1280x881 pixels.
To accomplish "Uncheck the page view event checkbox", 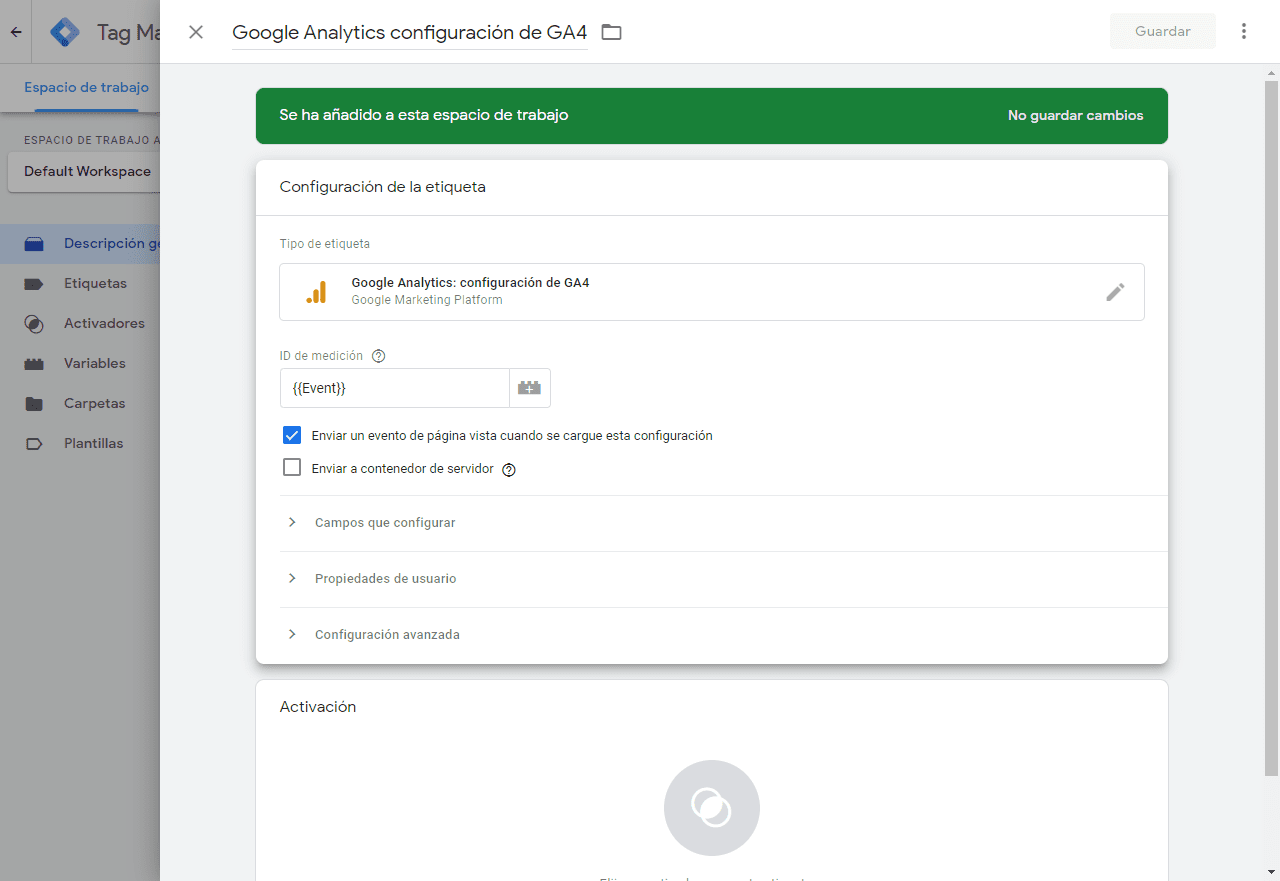I will click(x=292, y=435).
